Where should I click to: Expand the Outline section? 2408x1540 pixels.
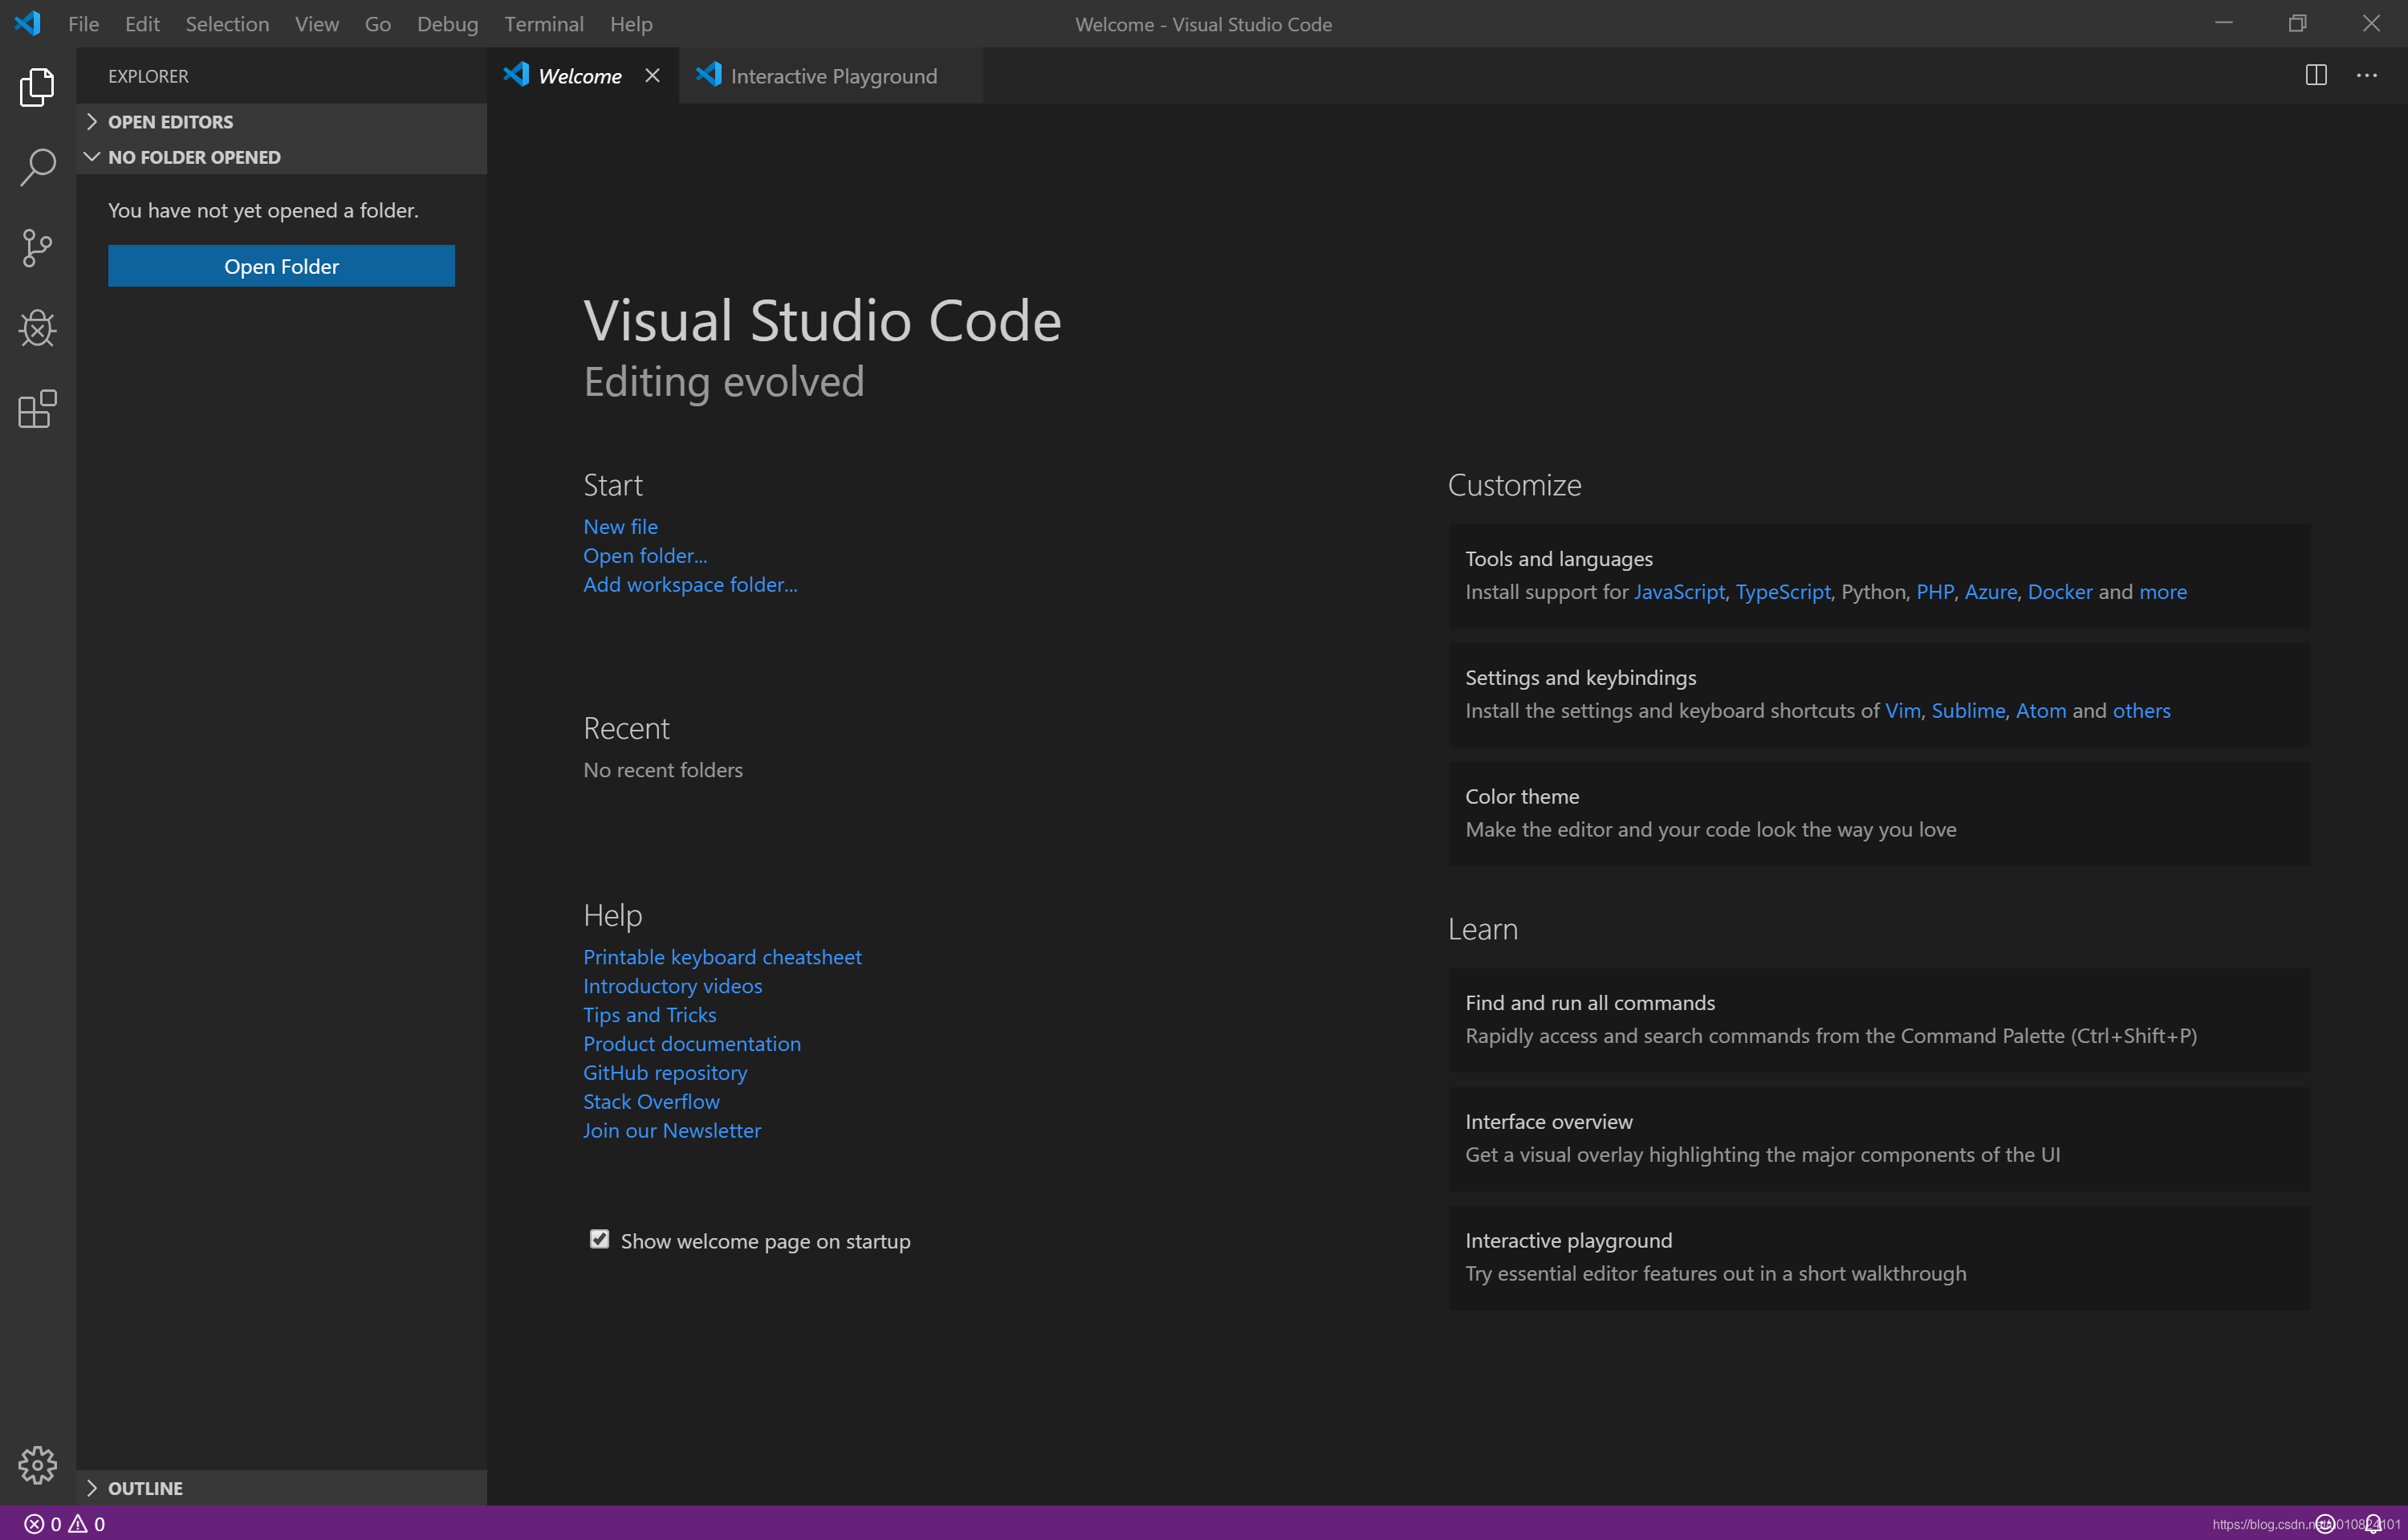point(145,1488)
